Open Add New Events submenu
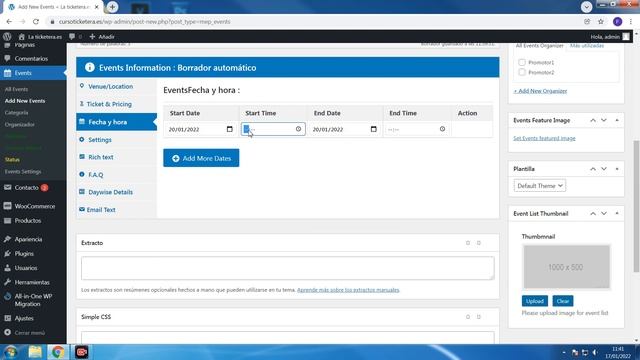Image resolution: width=640 pixels, height=360 pixels. pyautogui.click(x=25, y=101)
